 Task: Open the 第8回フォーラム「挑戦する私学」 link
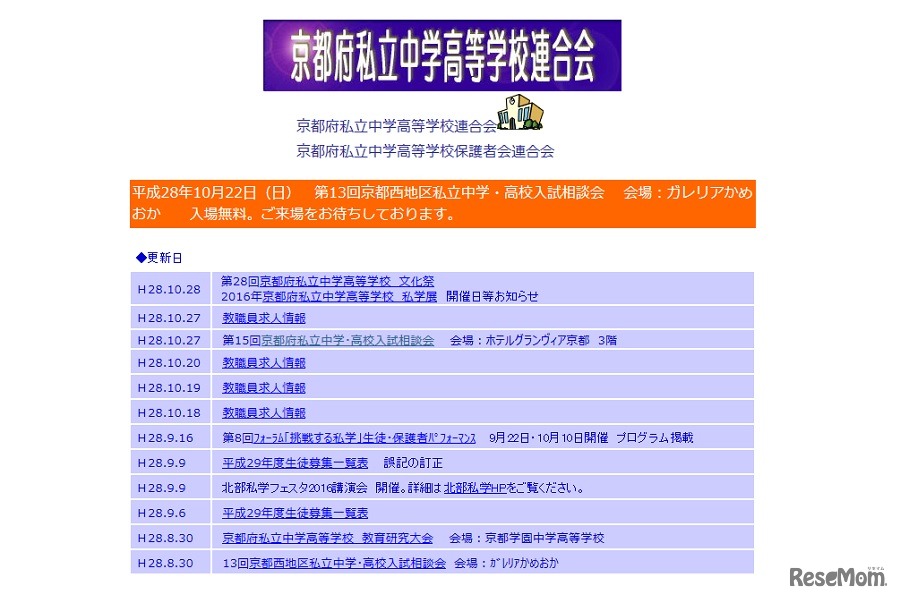(350, 437)
